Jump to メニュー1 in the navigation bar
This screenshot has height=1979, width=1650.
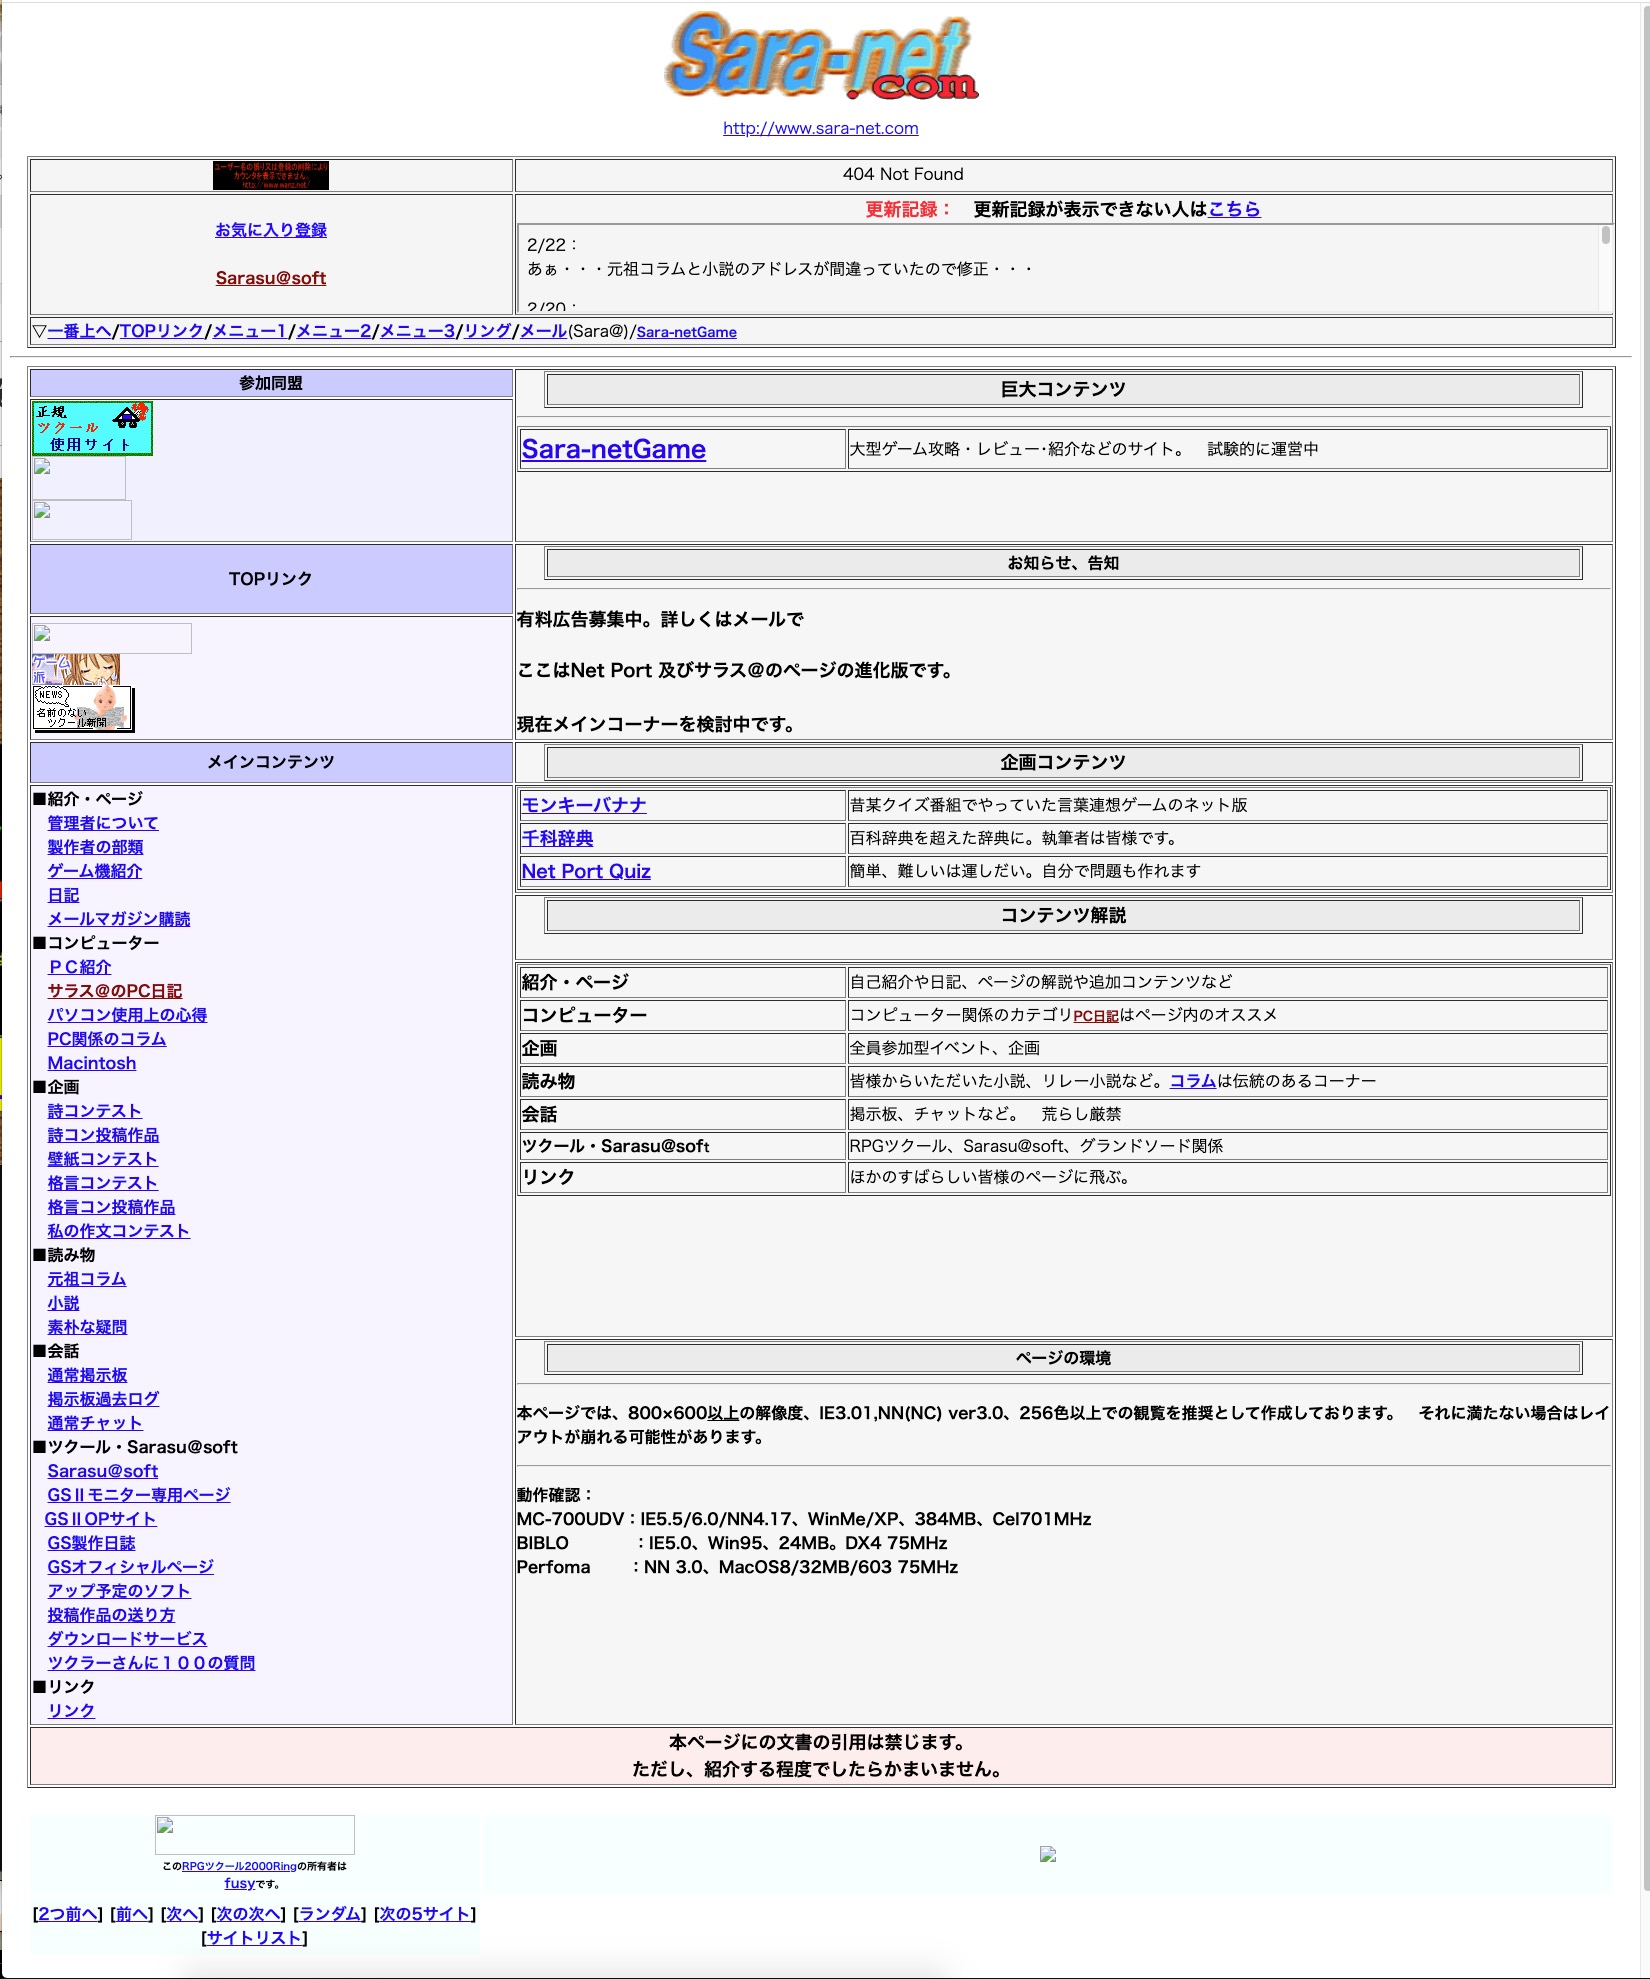249,331
